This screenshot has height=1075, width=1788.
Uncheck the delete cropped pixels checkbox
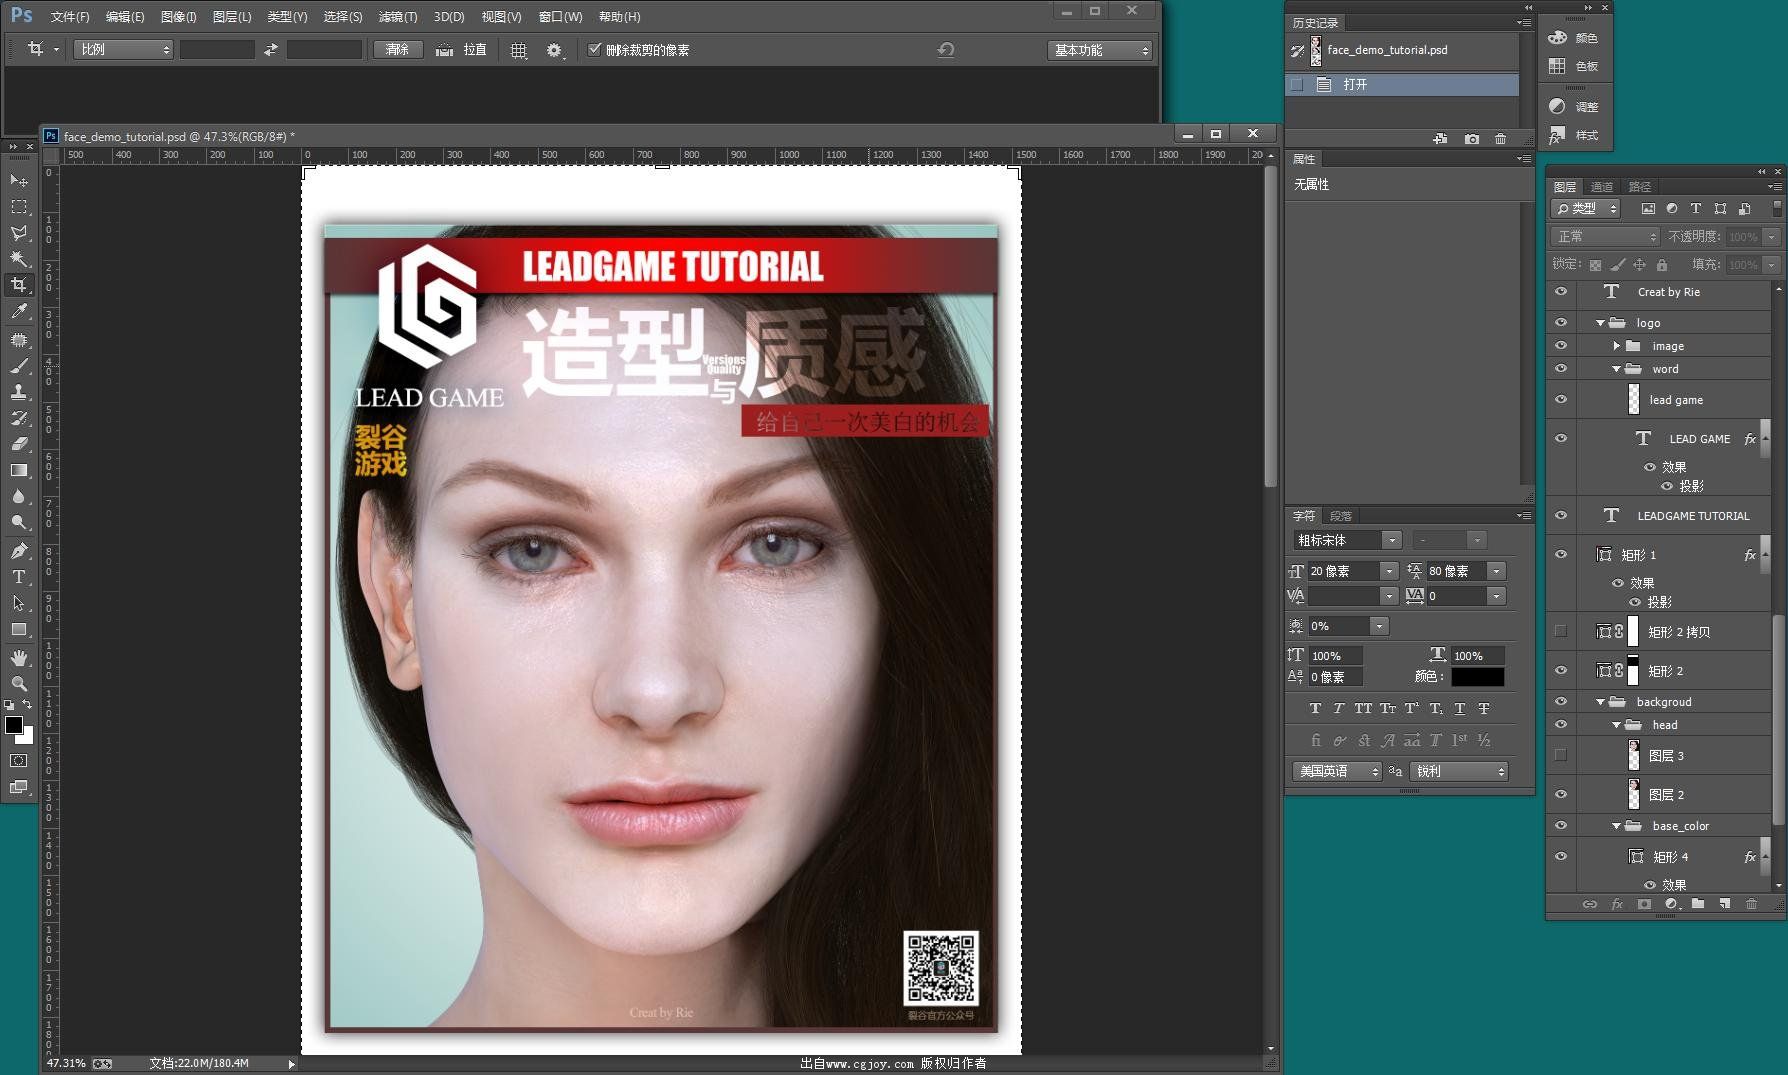(x=594, y=49)
